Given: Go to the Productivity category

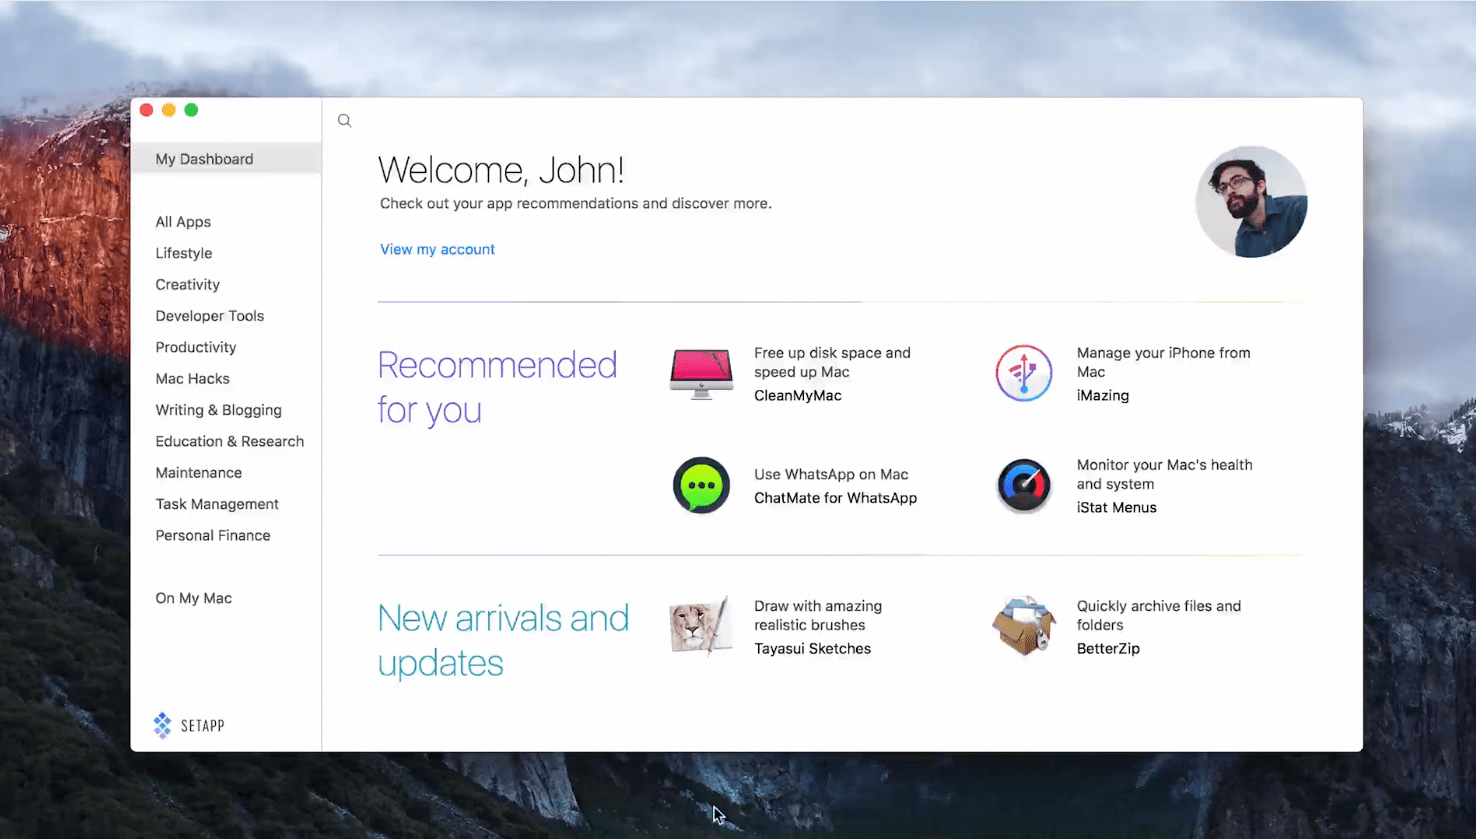Looking at the screenshot, I should (x=195, y=347).
